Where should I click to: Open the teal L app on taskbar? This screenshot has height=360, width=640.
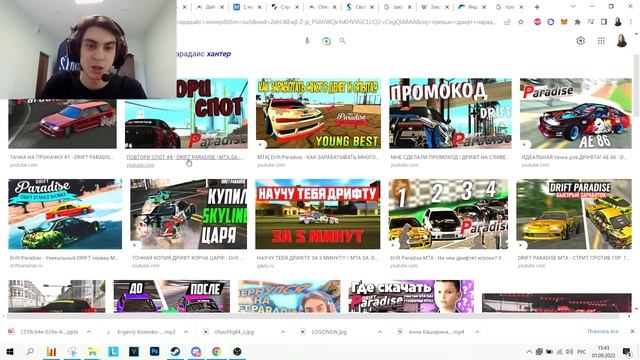click(113, 351)
